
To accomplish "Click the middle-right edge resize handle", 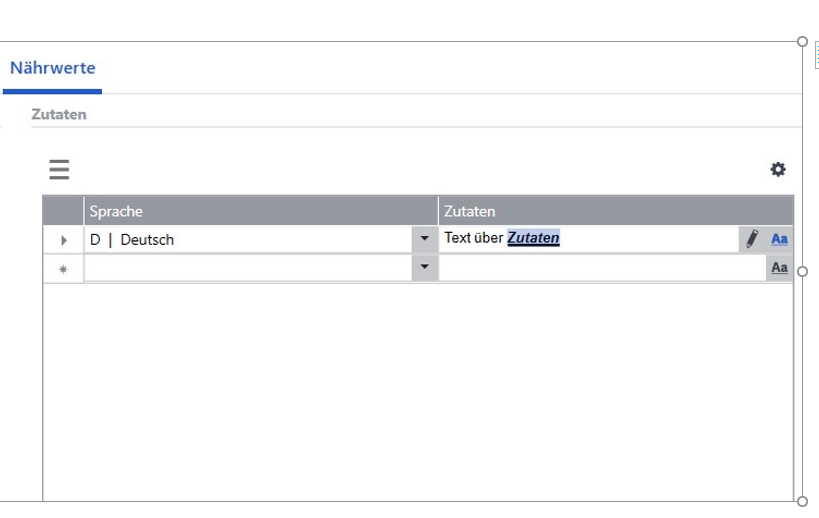I will (802, 271).
